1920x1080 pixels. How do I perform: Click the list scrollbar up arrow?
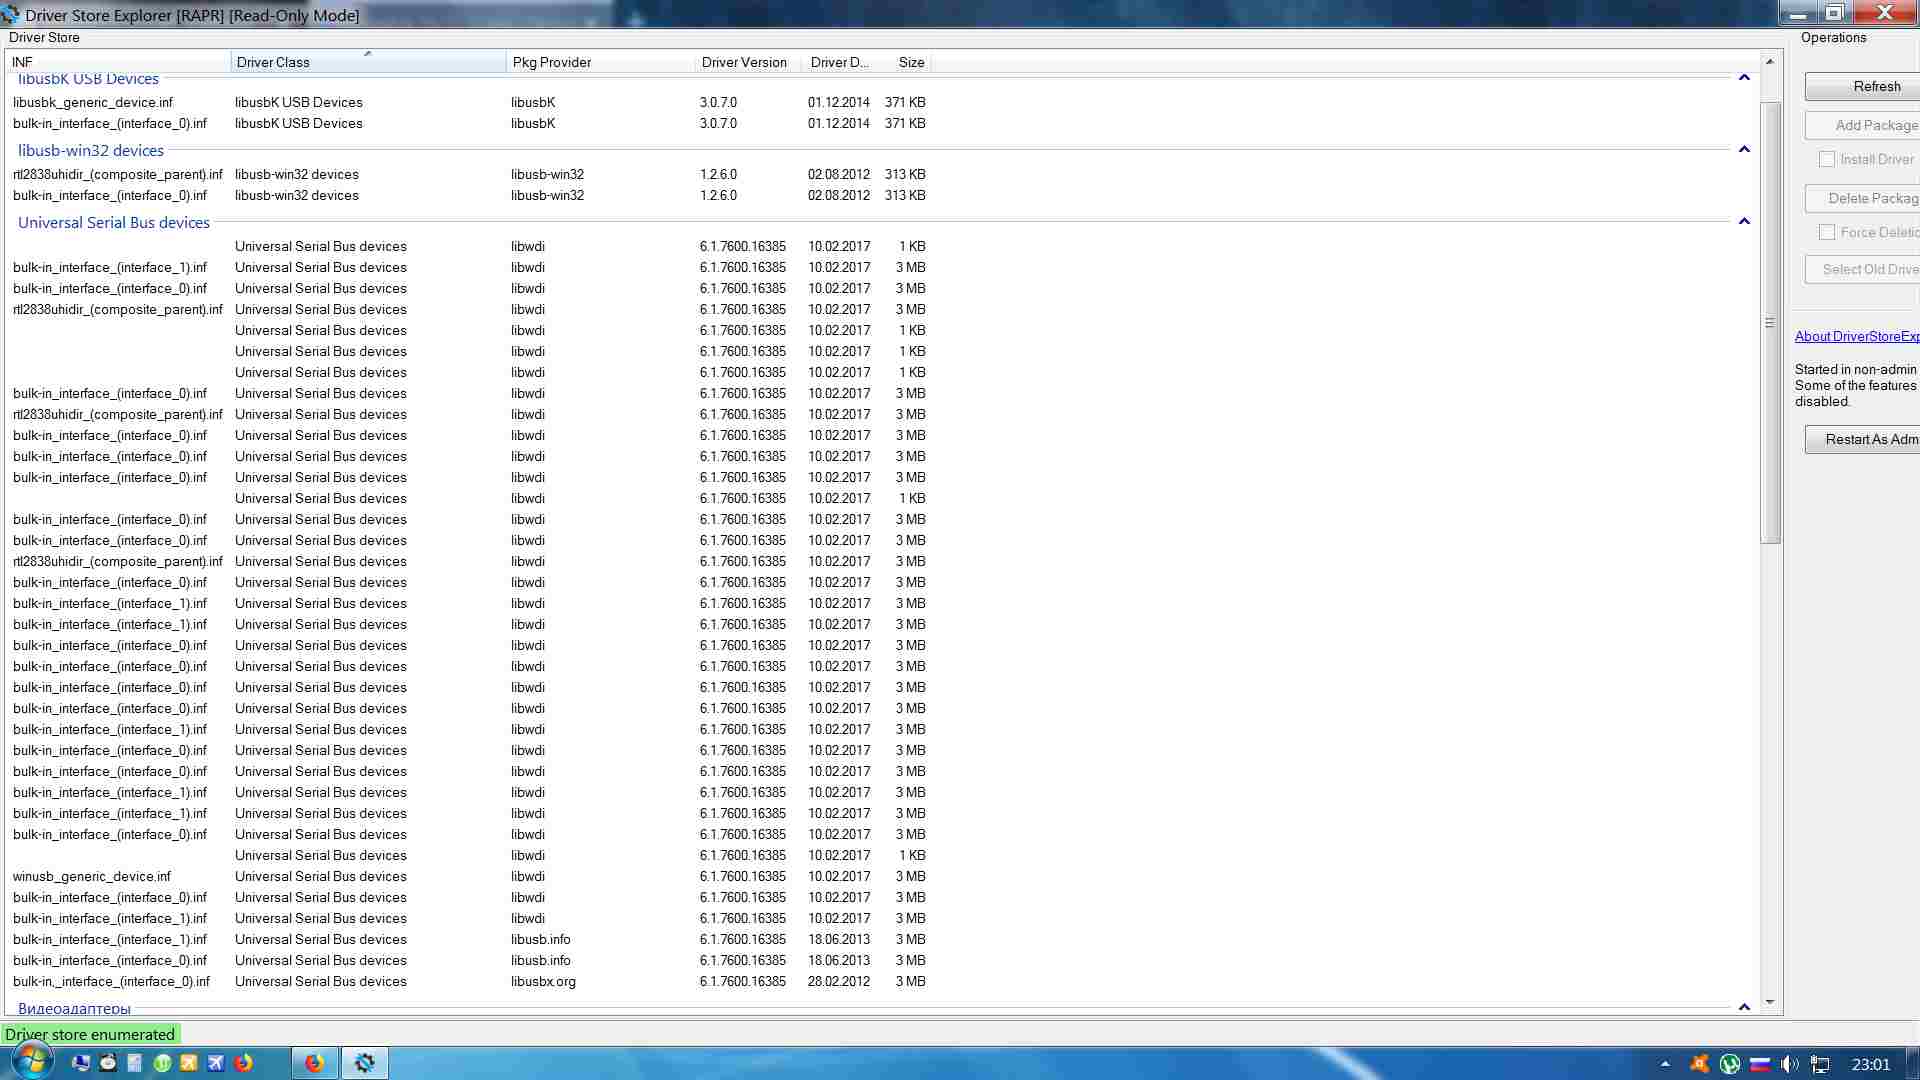pyautogui.click(x=1770, y=61)
